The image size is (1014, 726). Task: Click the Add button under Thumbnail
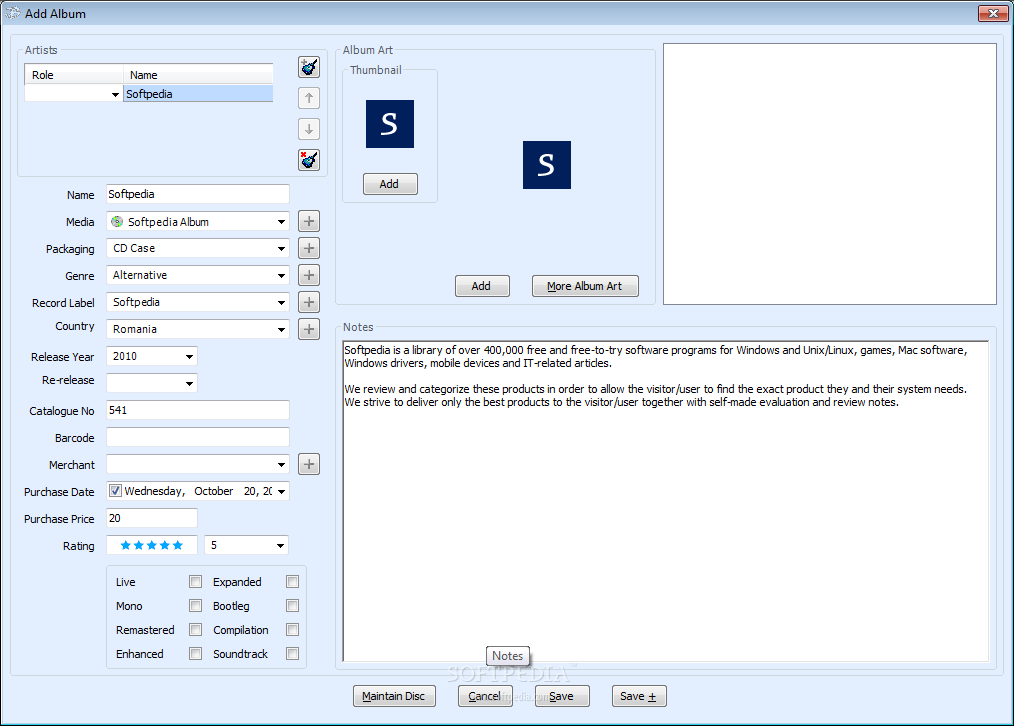pyautogui.click(x=390, y=184)
